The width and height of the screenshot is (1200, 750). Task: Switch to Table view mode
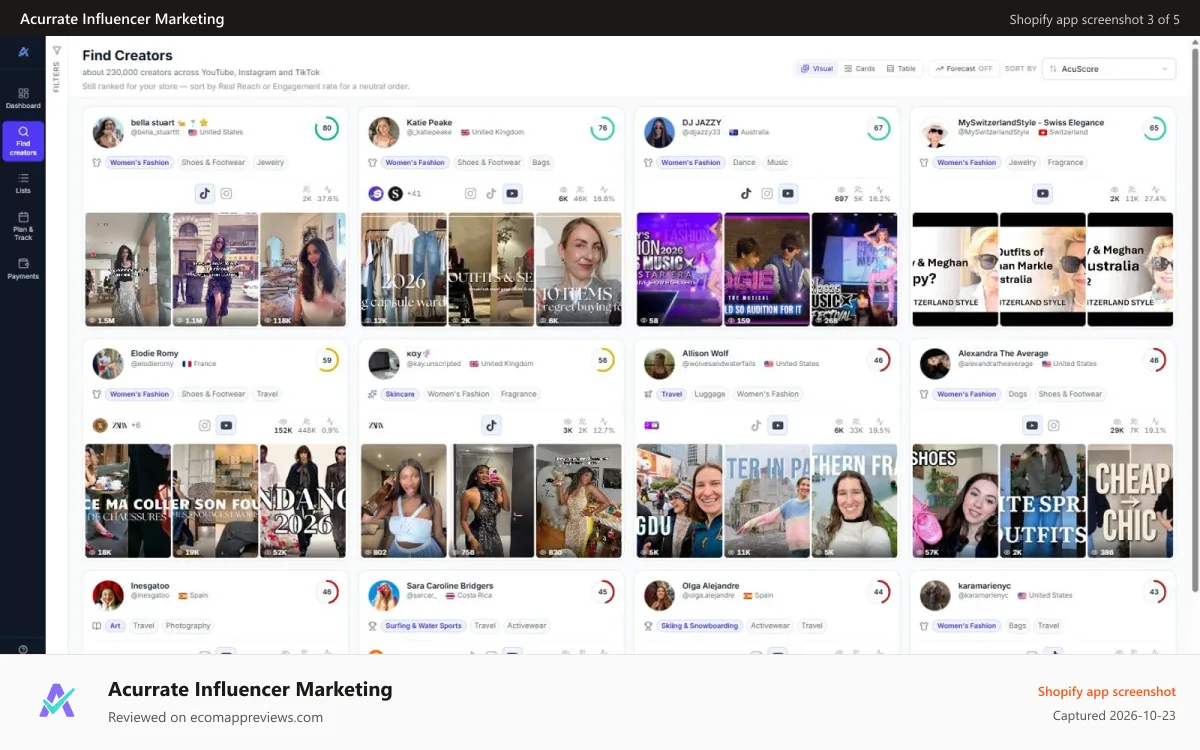click(x=902, y=69)
